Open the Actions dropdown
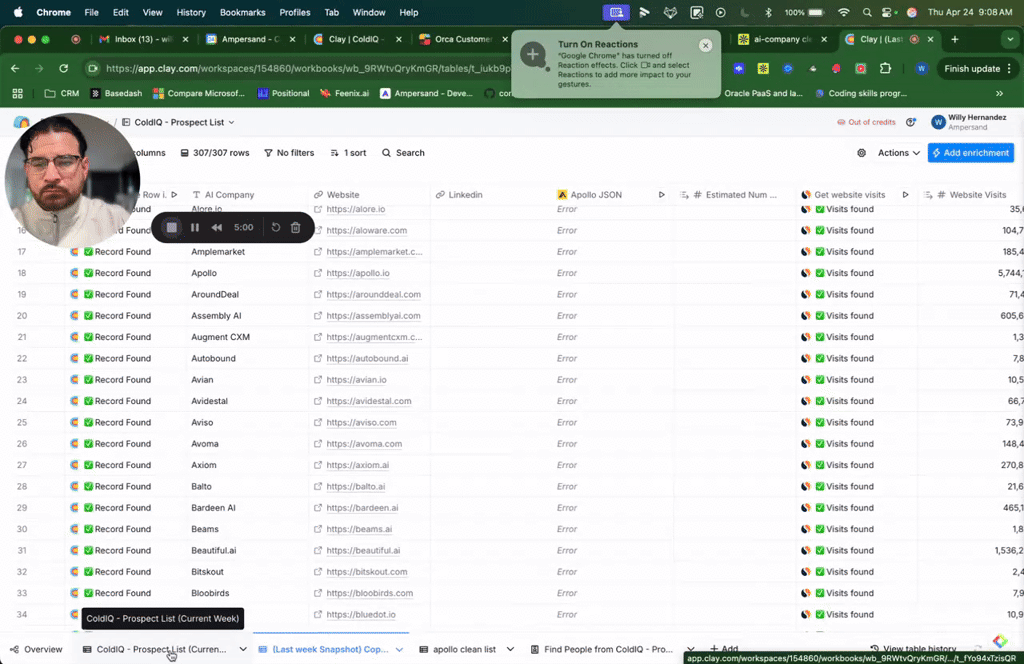The width and height of the screenshot is (1024, 664). coord(899,153)
